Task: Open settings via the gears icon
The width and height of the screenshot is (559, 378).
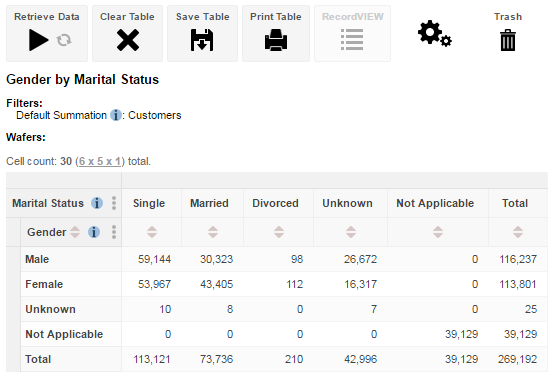Action: (x=435, y=34)
